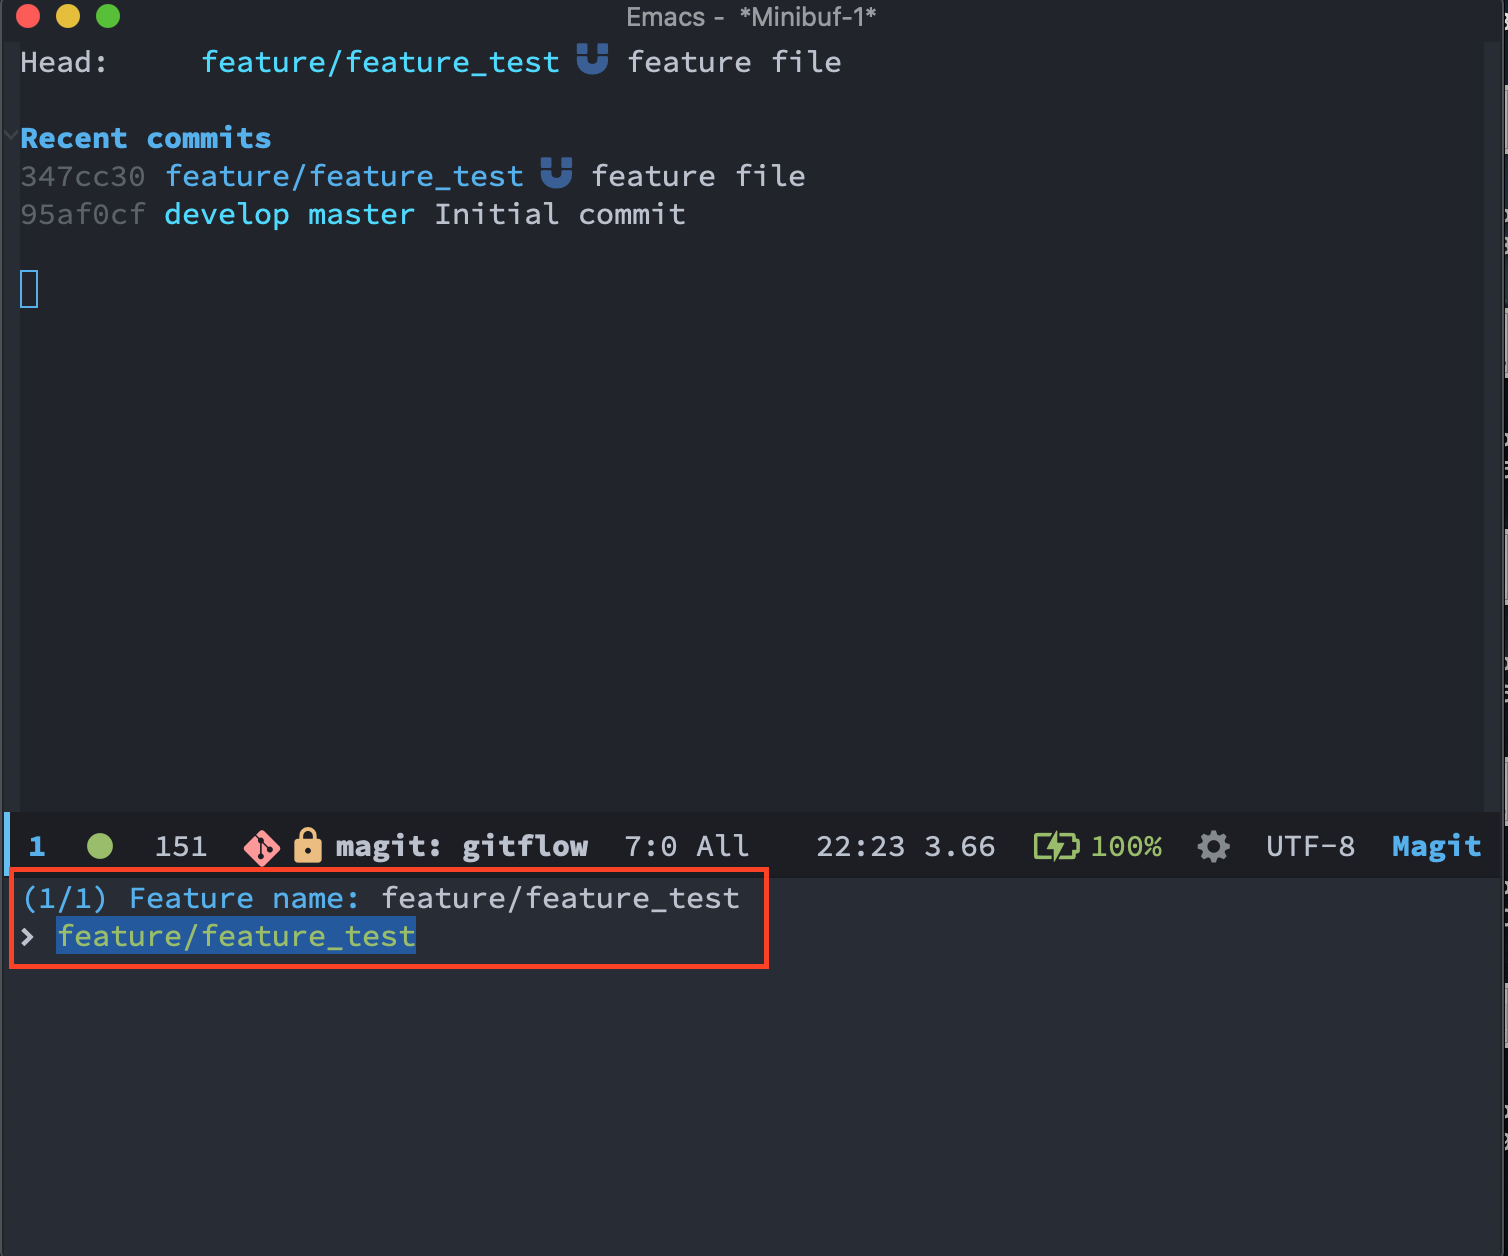The width and height of the screenshot is (1508, 1256).
Task: Click the red close window button
Action: 28,16
